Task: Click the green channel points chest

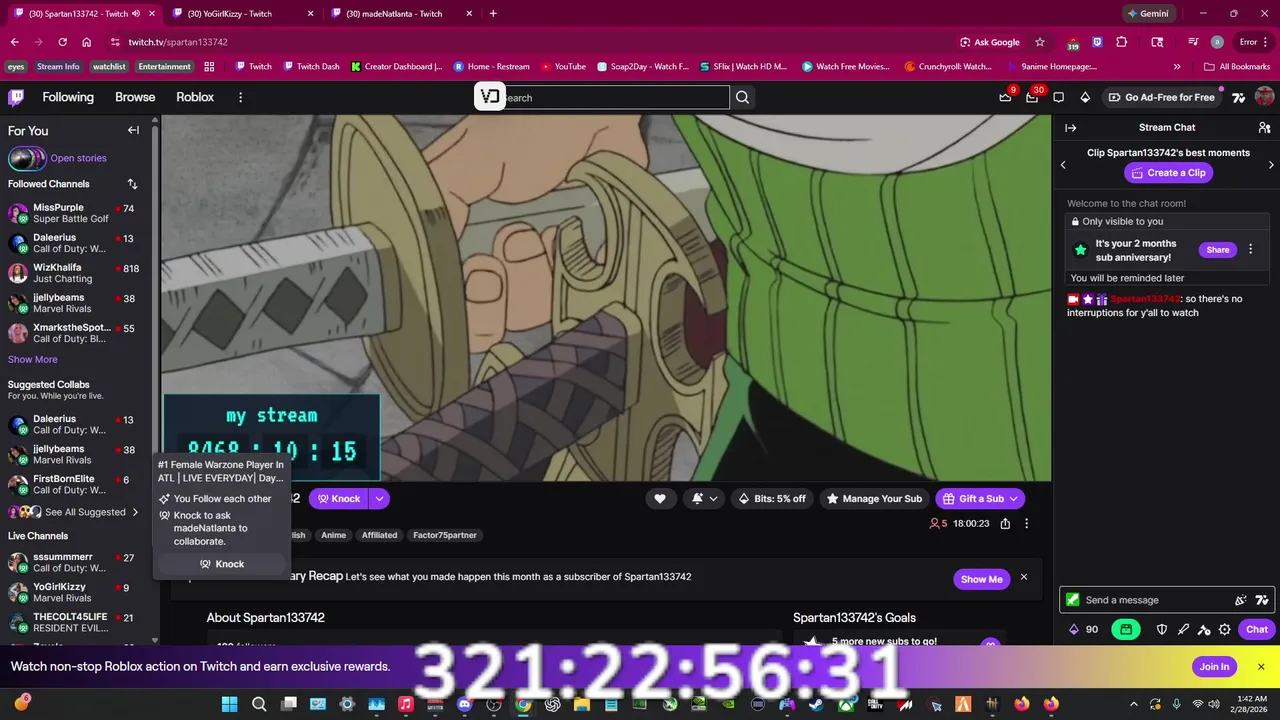Action: coord(1126,629)
